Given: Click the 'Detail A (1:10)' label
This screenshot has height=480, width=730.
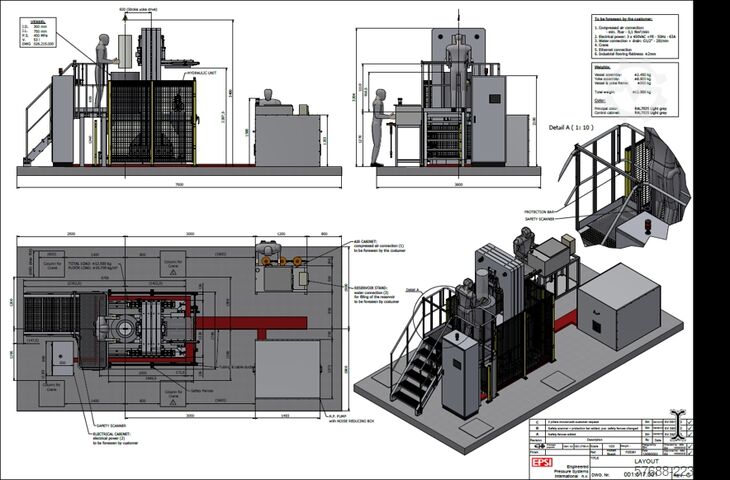Looking at the screenshot, I should (570, 127).
